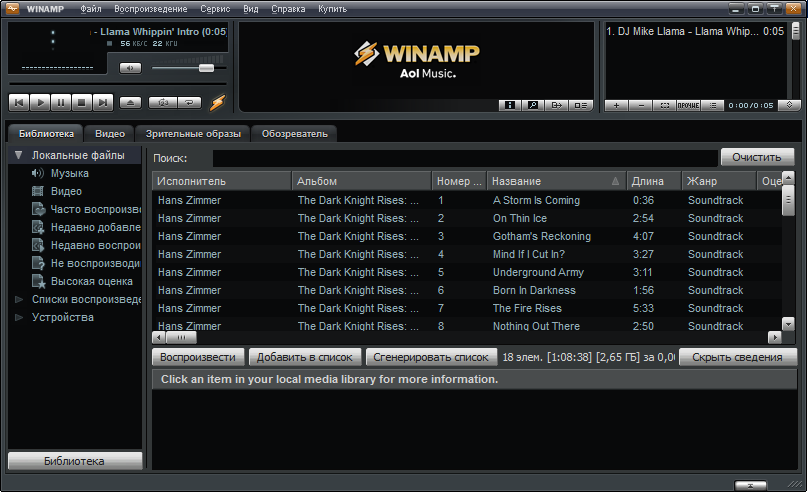Switch to the Зрительные образы tab

[x=193, y=133]
